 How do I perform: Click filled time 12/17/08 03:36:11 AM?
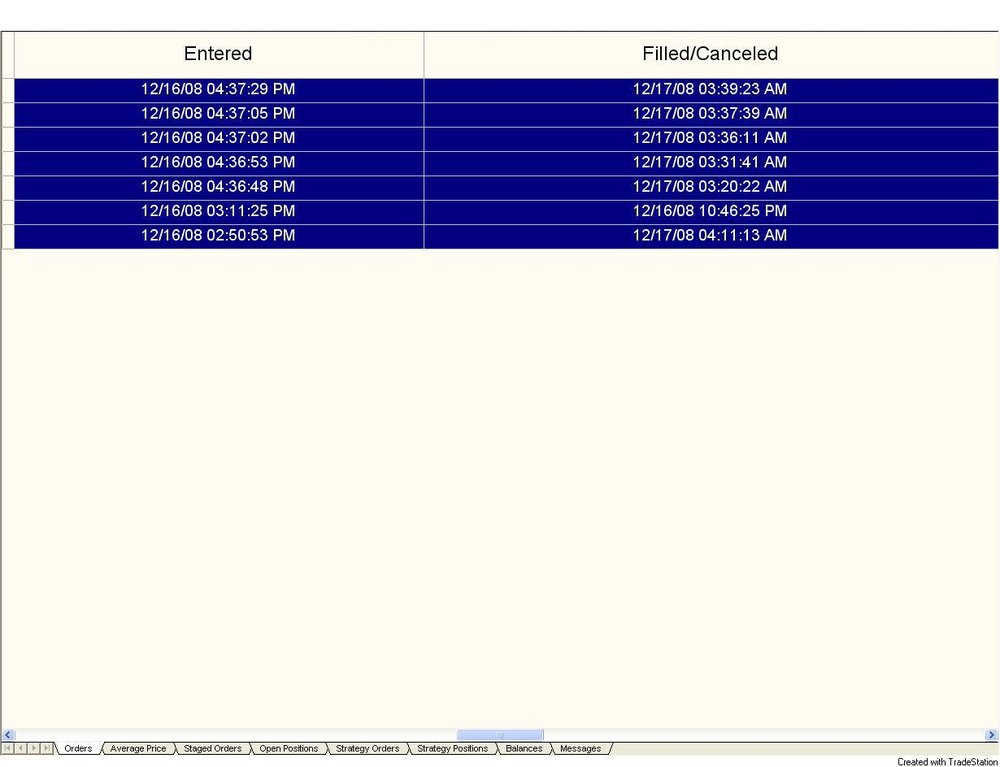[710, 138]
